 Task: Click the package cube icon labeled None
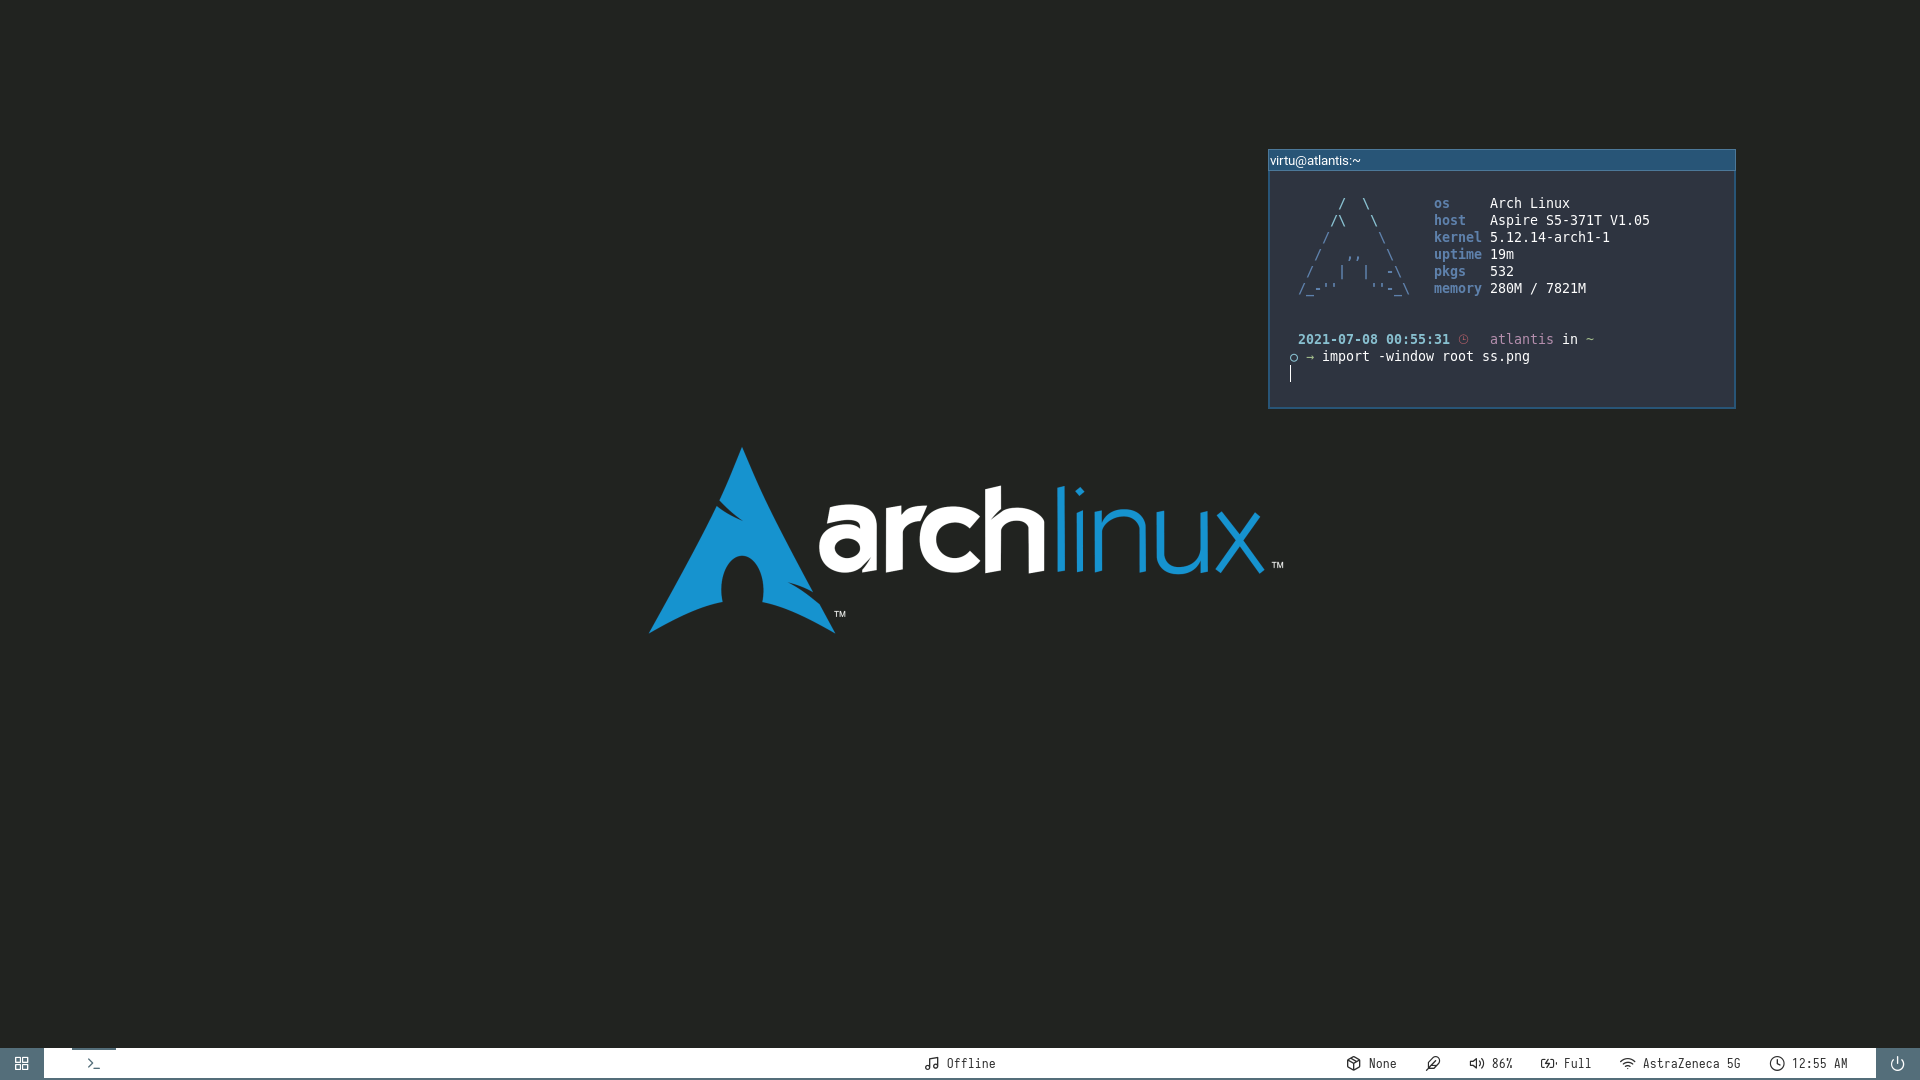click(x=1355, y=1063)
